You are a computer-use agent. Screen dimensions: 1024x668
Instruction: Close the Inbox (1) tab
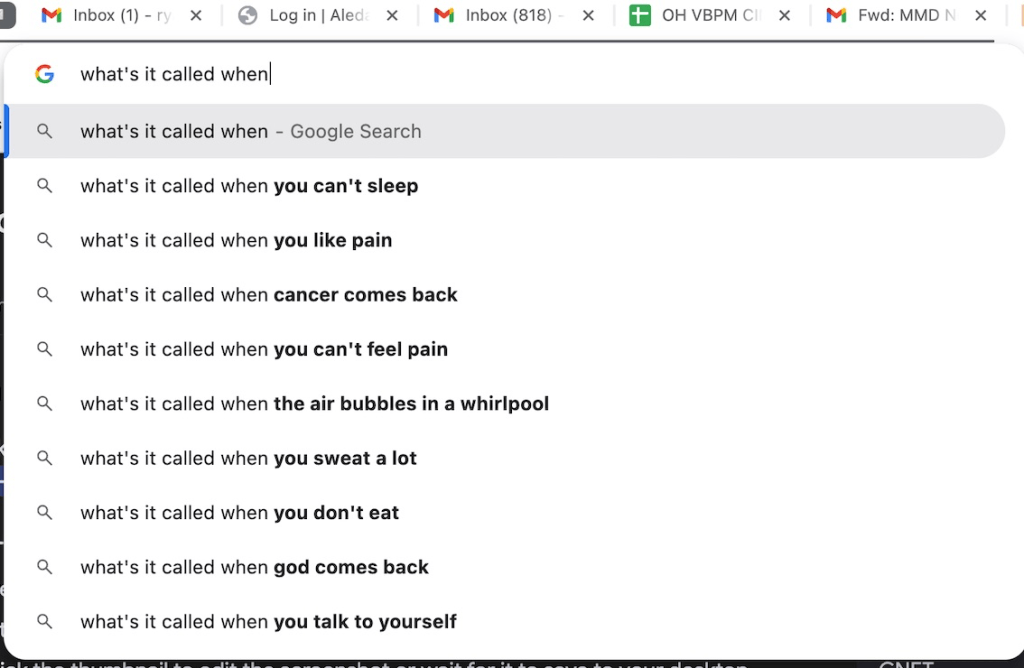click(x=196, y=16)
